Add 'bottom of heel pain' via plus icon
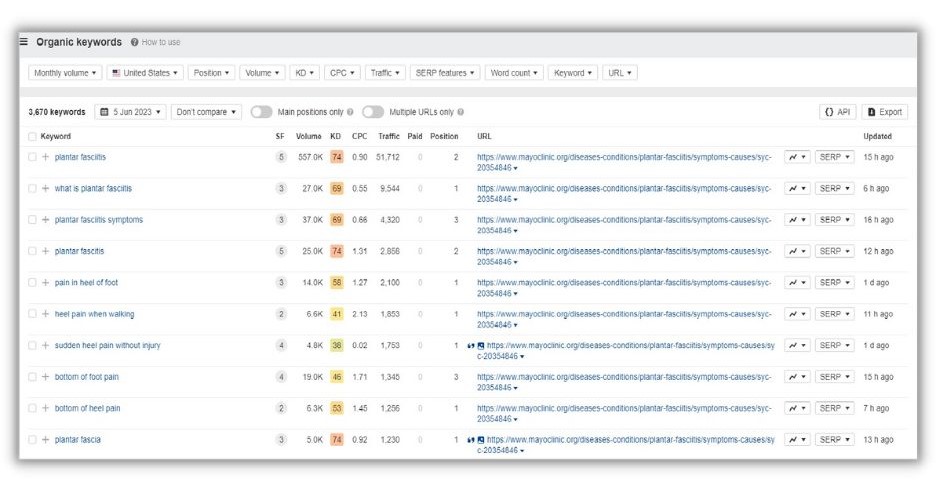936x484 pixels. click(x=45, y=408)
